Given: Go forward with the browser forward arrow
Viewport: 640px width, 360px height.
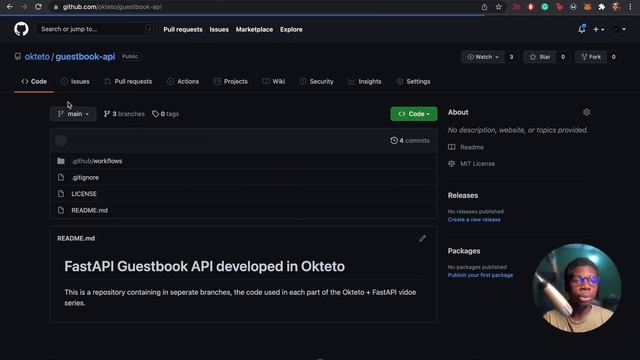Looking at the screenshot, I should click(24, 7).
